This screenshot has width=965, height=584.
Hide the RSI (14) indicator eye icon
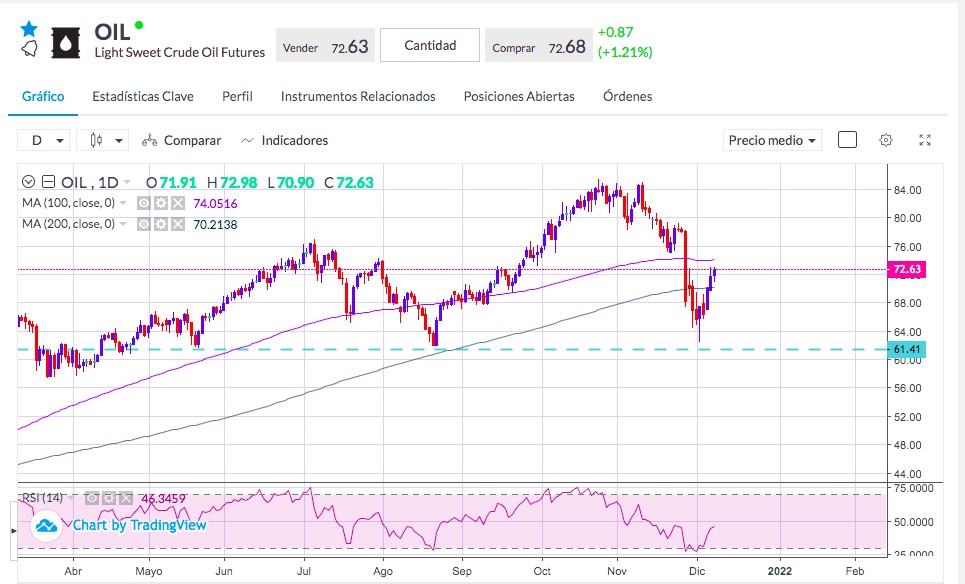(92, 498)
